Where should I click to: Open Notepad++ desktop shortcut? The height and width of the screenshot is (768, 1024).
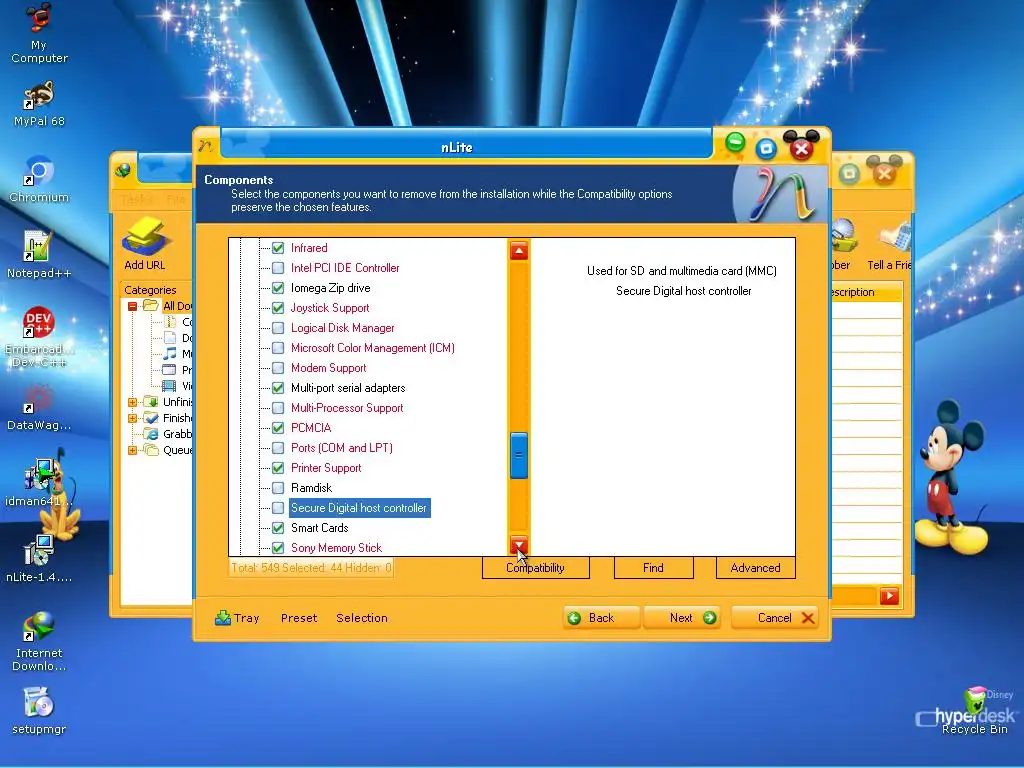[x=39, y=255]
